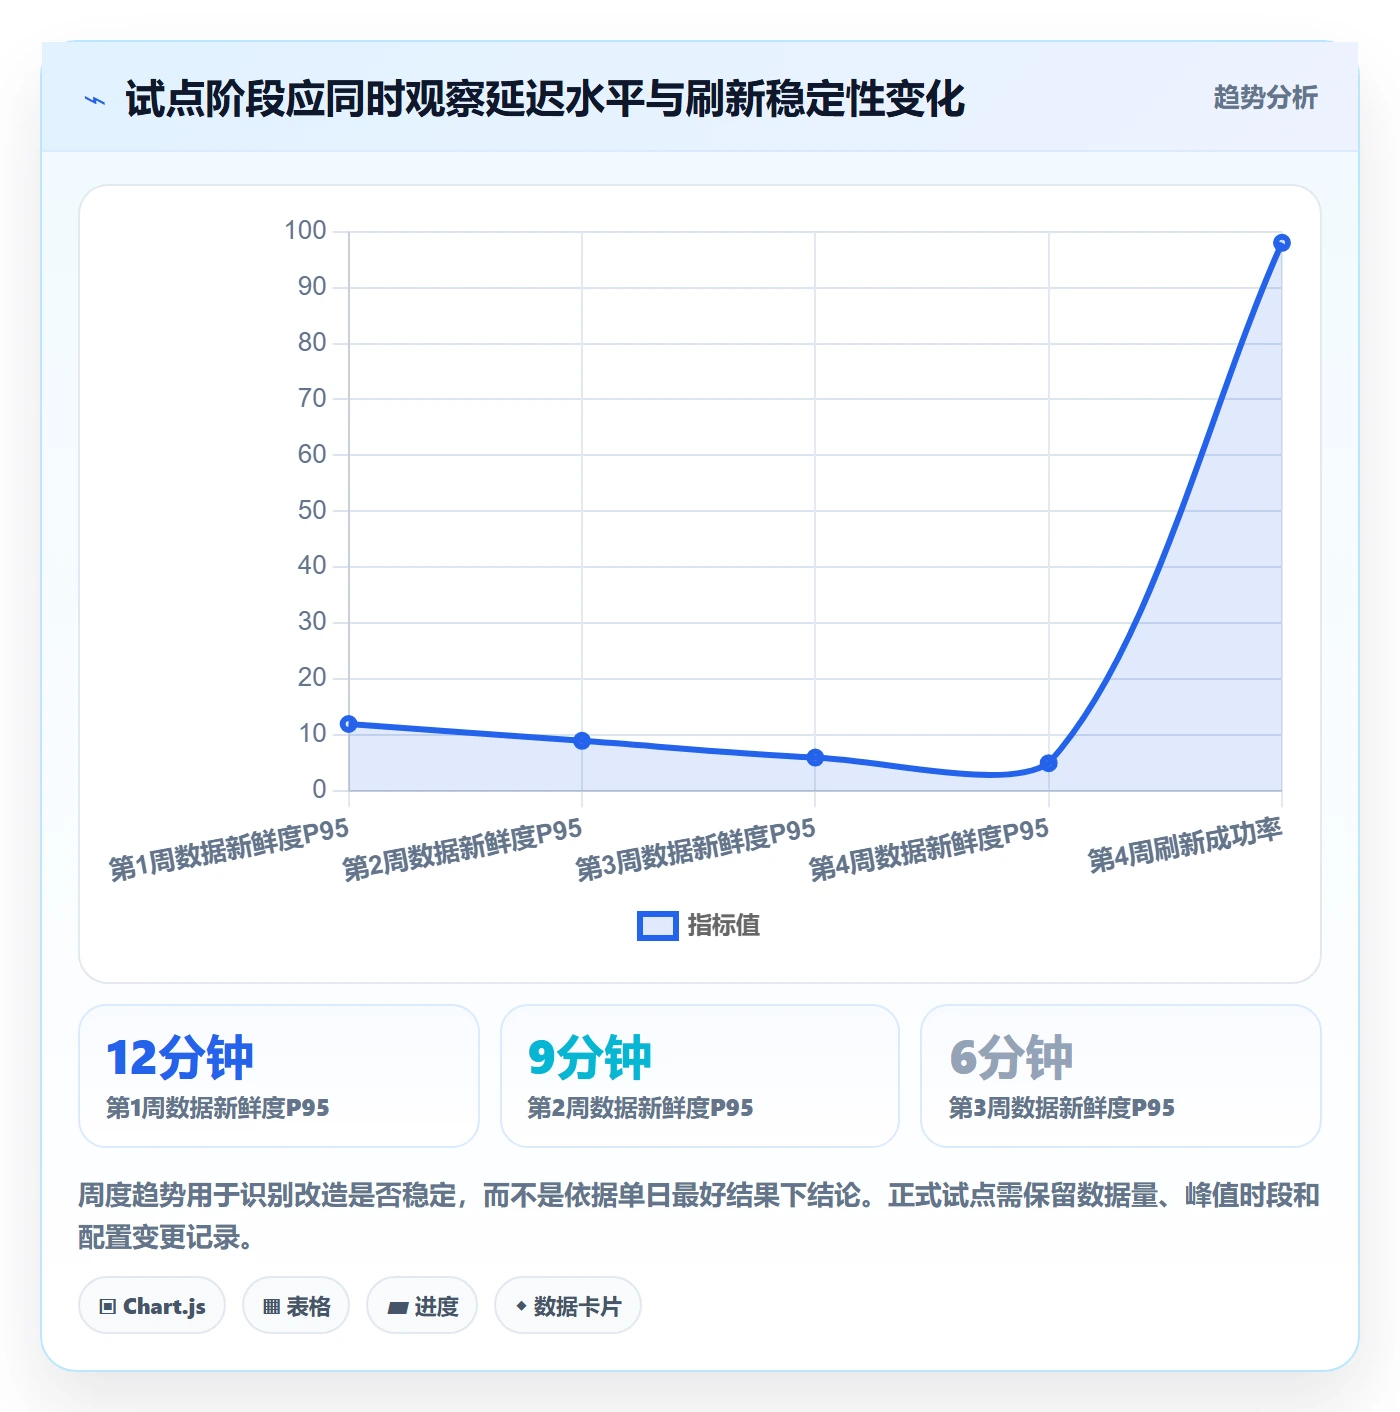
Task: Click the 100 y-axis tick label
Action: pos(305,231)
